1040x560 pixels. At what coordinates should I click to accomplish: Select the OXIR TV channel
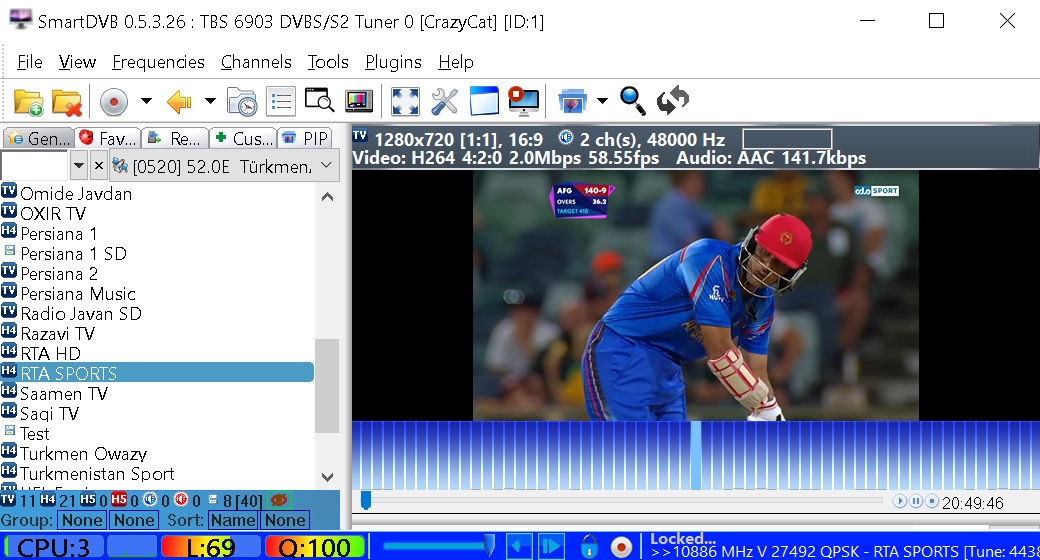click(53, 214)
